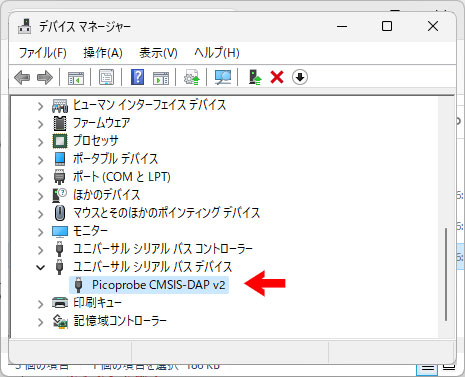Open the ヘルプ(H) menu
Screen dimensions: 465x377
click(x=217, y=53)
